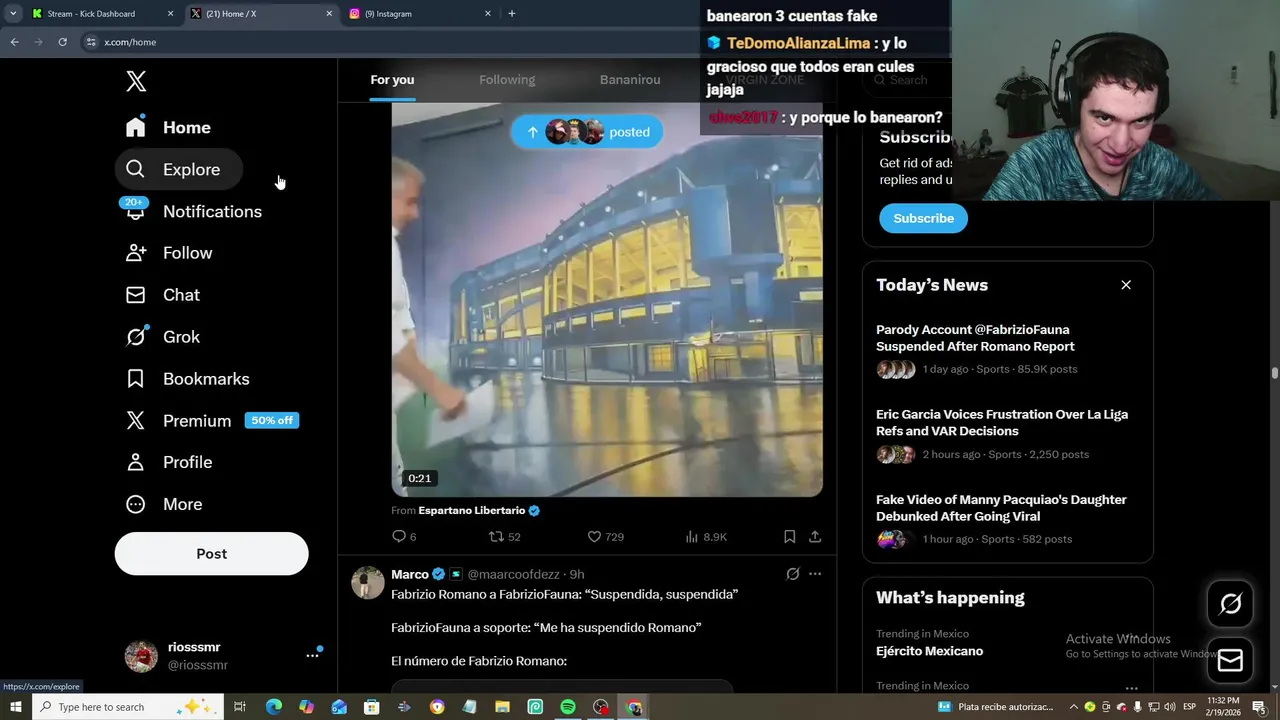Click the Windows taskbar search box

click(x=127, y=707)
